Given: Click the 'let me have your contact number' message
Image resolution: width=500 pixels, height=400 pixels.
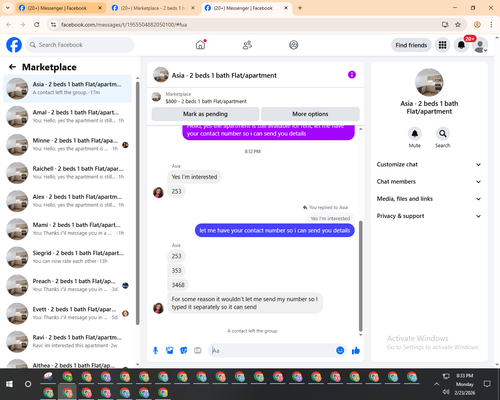Looking at the screenshot, I should click(275, 230).
